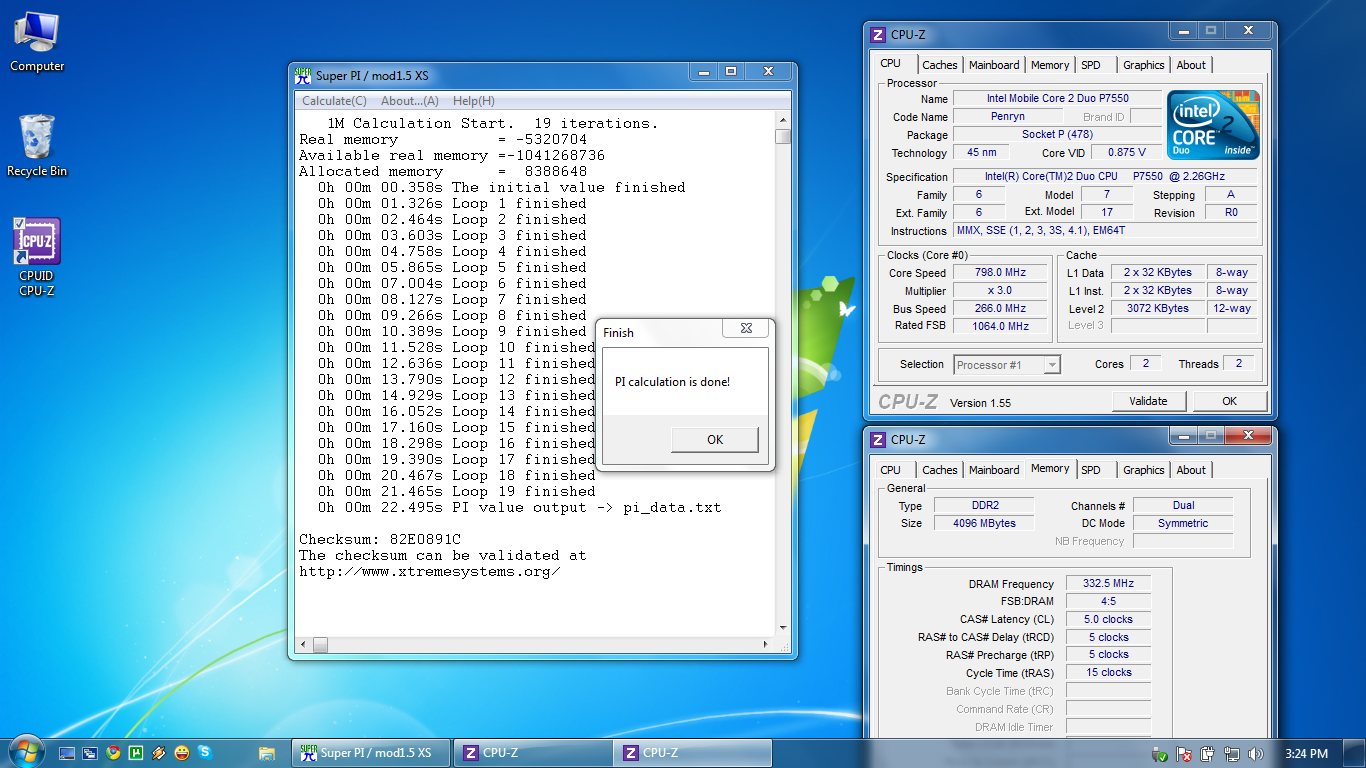This screenshot has height=768, width=1366.
Task: Switch to Caches tab in lower CPU-Z
Action: [940, 470]
